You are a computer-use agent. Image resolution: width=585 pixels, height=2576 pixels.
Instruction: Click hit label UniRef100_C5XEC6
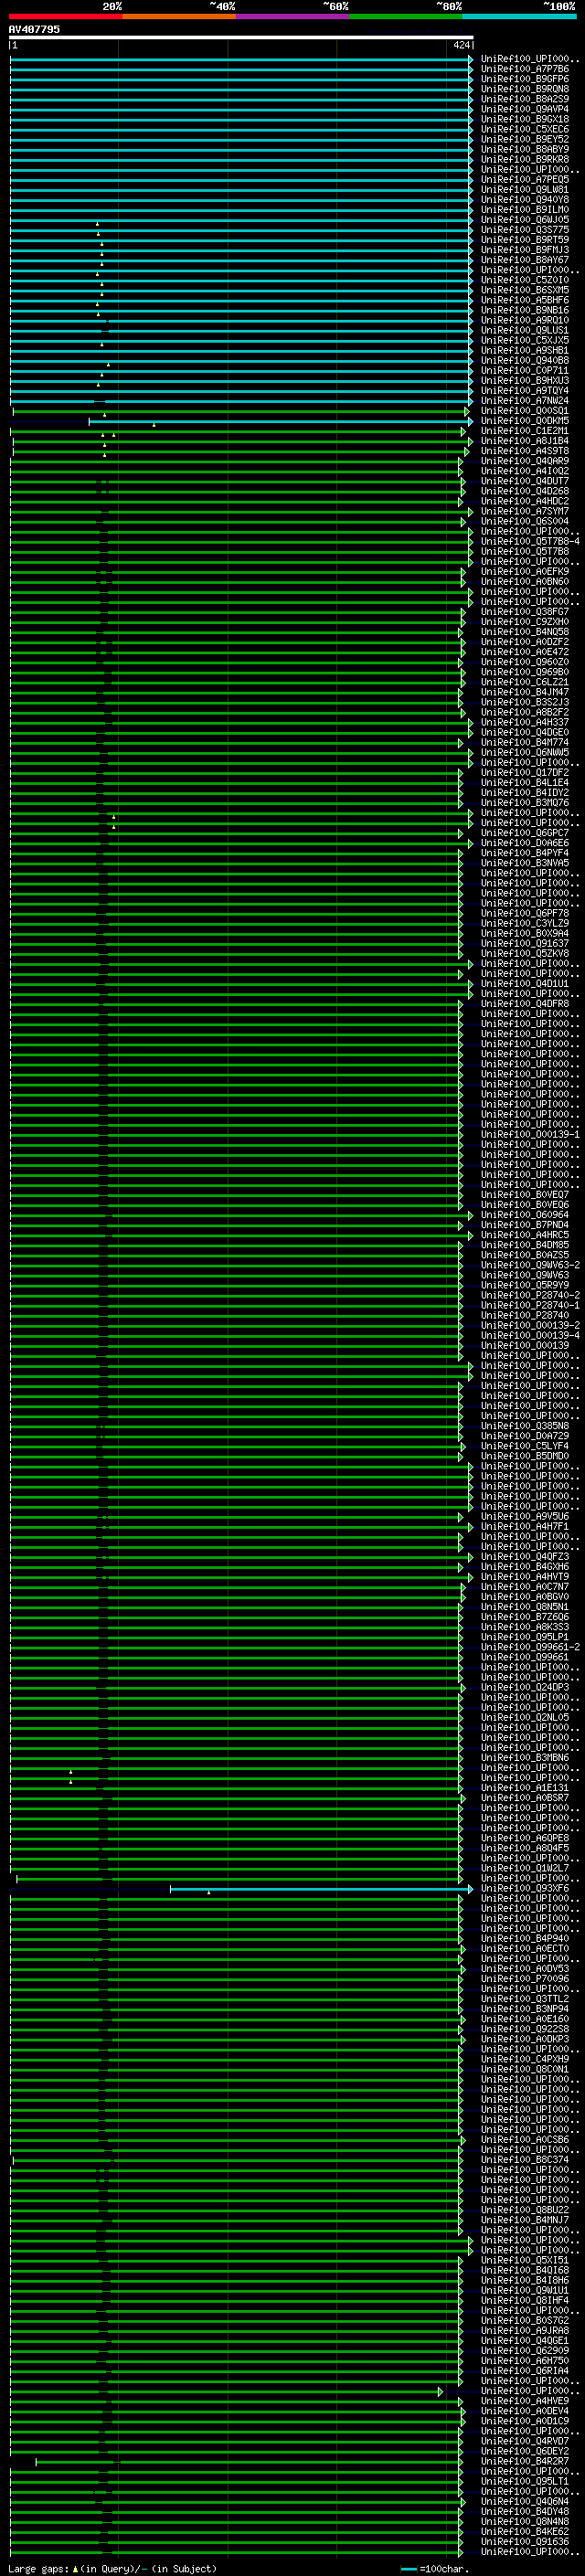[525, 129]
